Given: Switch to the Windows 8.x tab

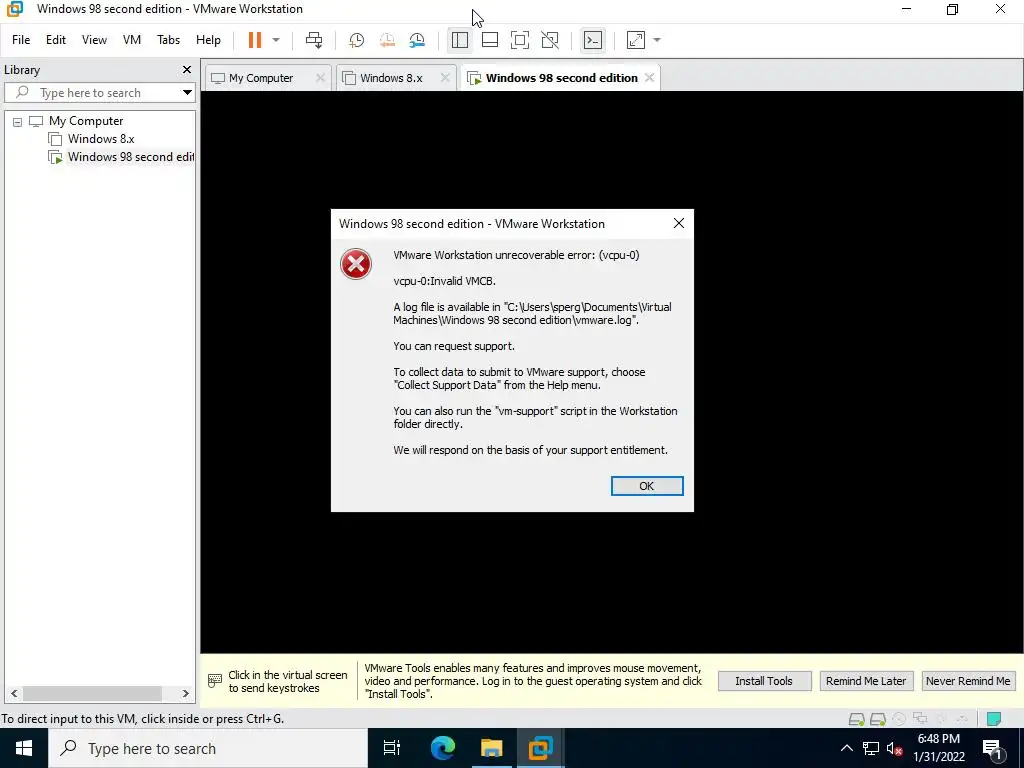Looking at the screenshot, I should pyautogui.click(x=391, y=78).
